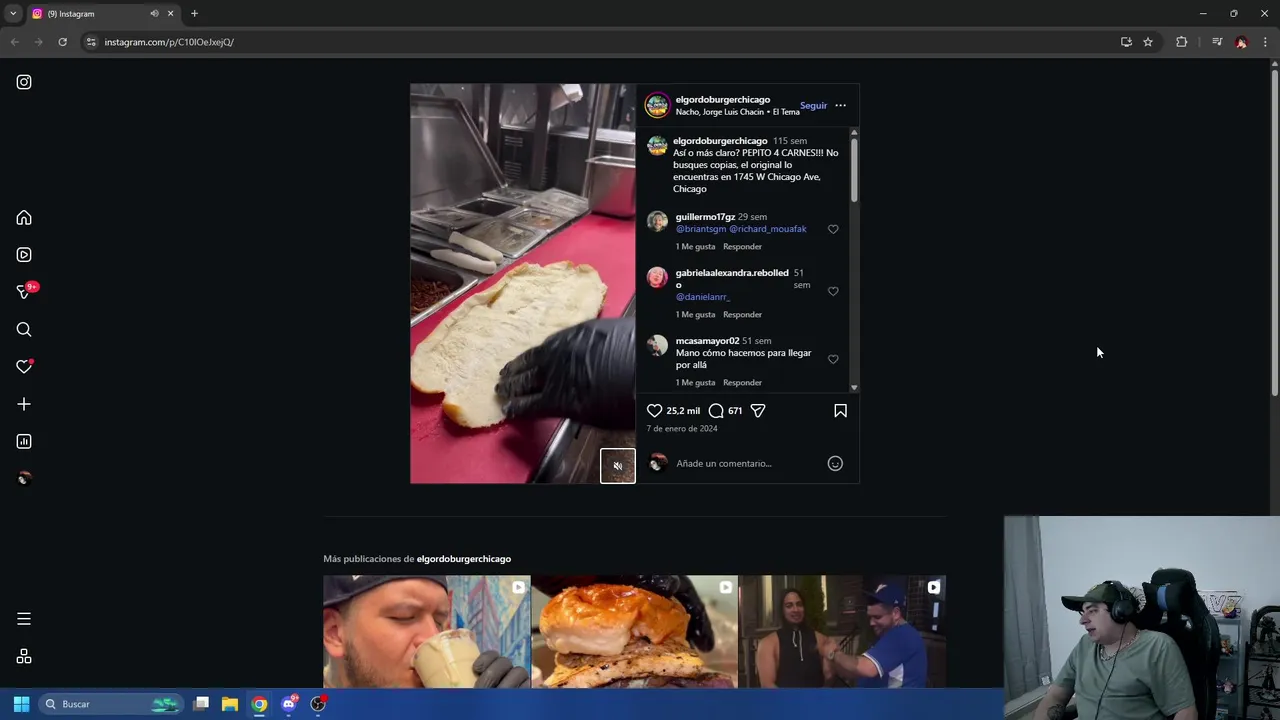This screenshot has width=1280, height=720.
Task: Click the 7 de enero de 2024 date
Action: coord(682,428)
